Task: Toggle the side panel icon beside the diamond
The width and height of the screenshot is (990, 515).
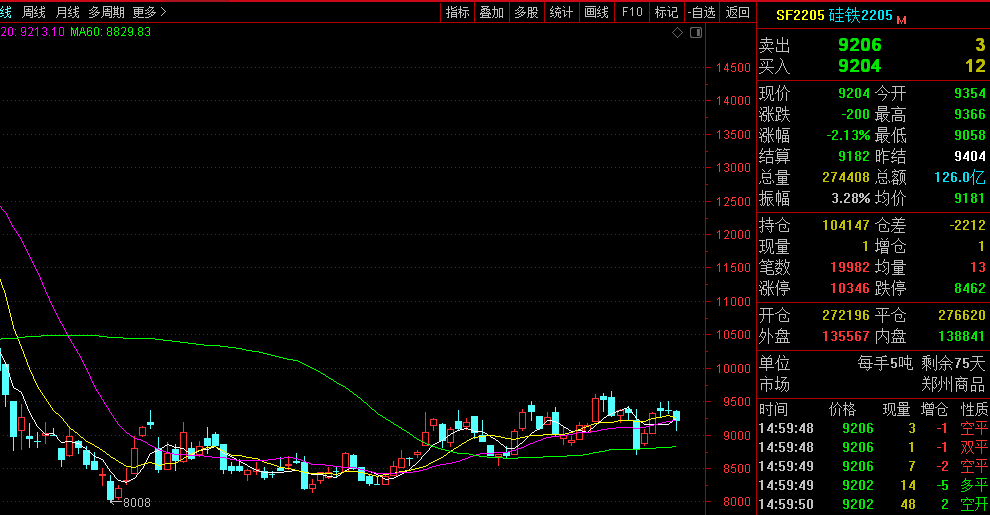Action: pos(696,33)
